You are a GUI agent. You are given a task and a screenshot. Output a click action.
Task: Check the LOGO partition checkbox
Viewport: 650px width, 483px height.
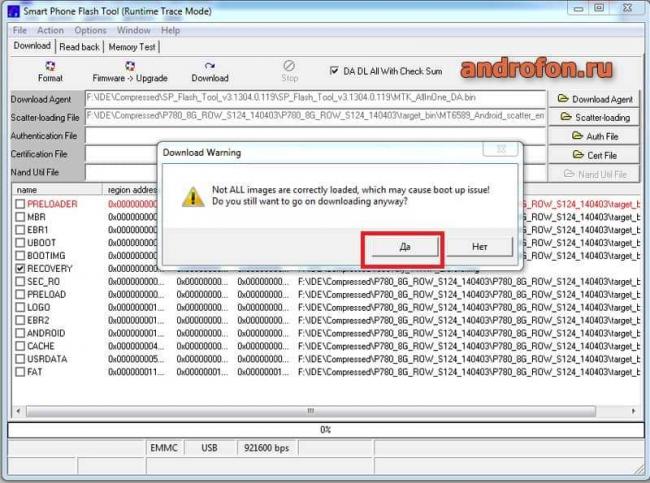[20, 307]
